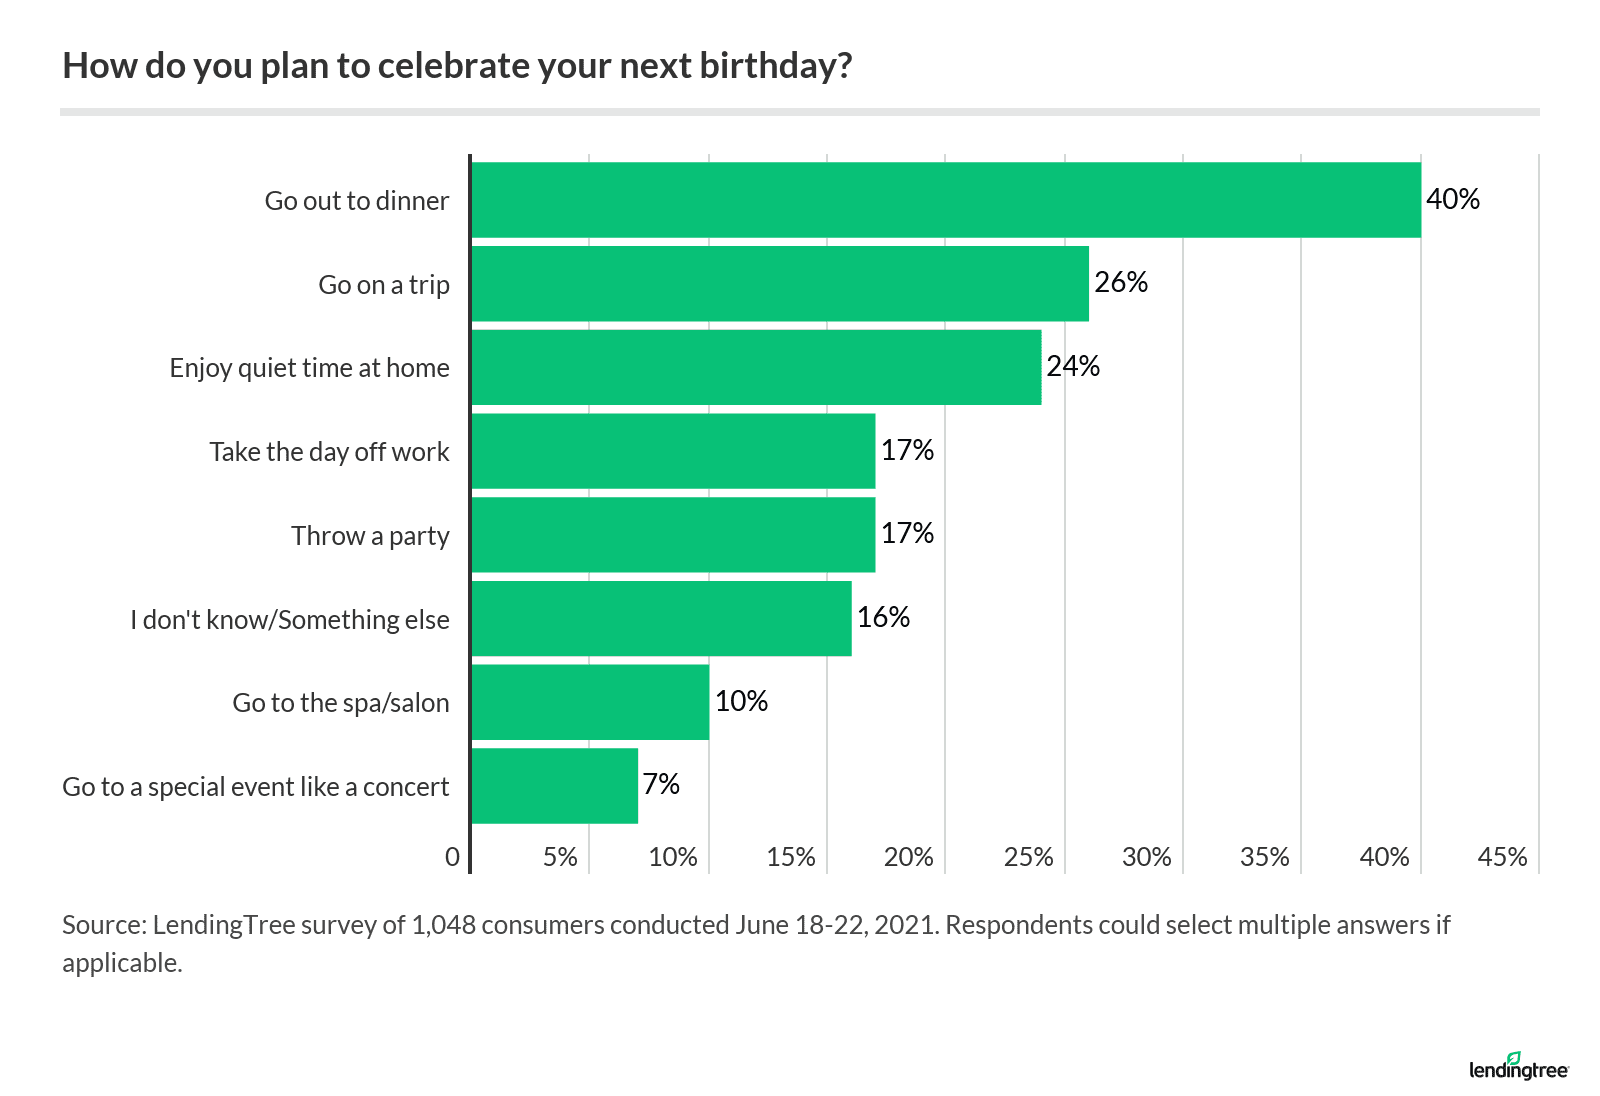Click the 'Go to the spa/salon' label
This screenshot has height=1096, width=1600.
(341, 703)
